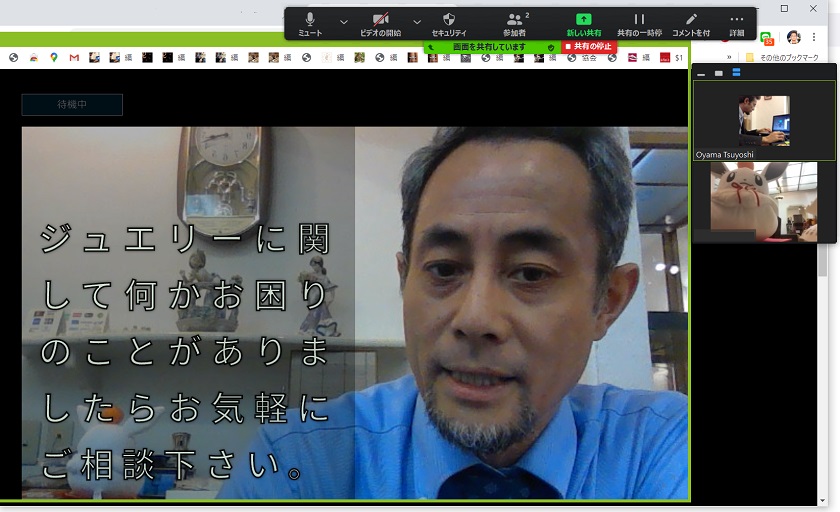The image size is (840, 512).
Task: Click the 待機中 status button
Action: click(72, 104)
